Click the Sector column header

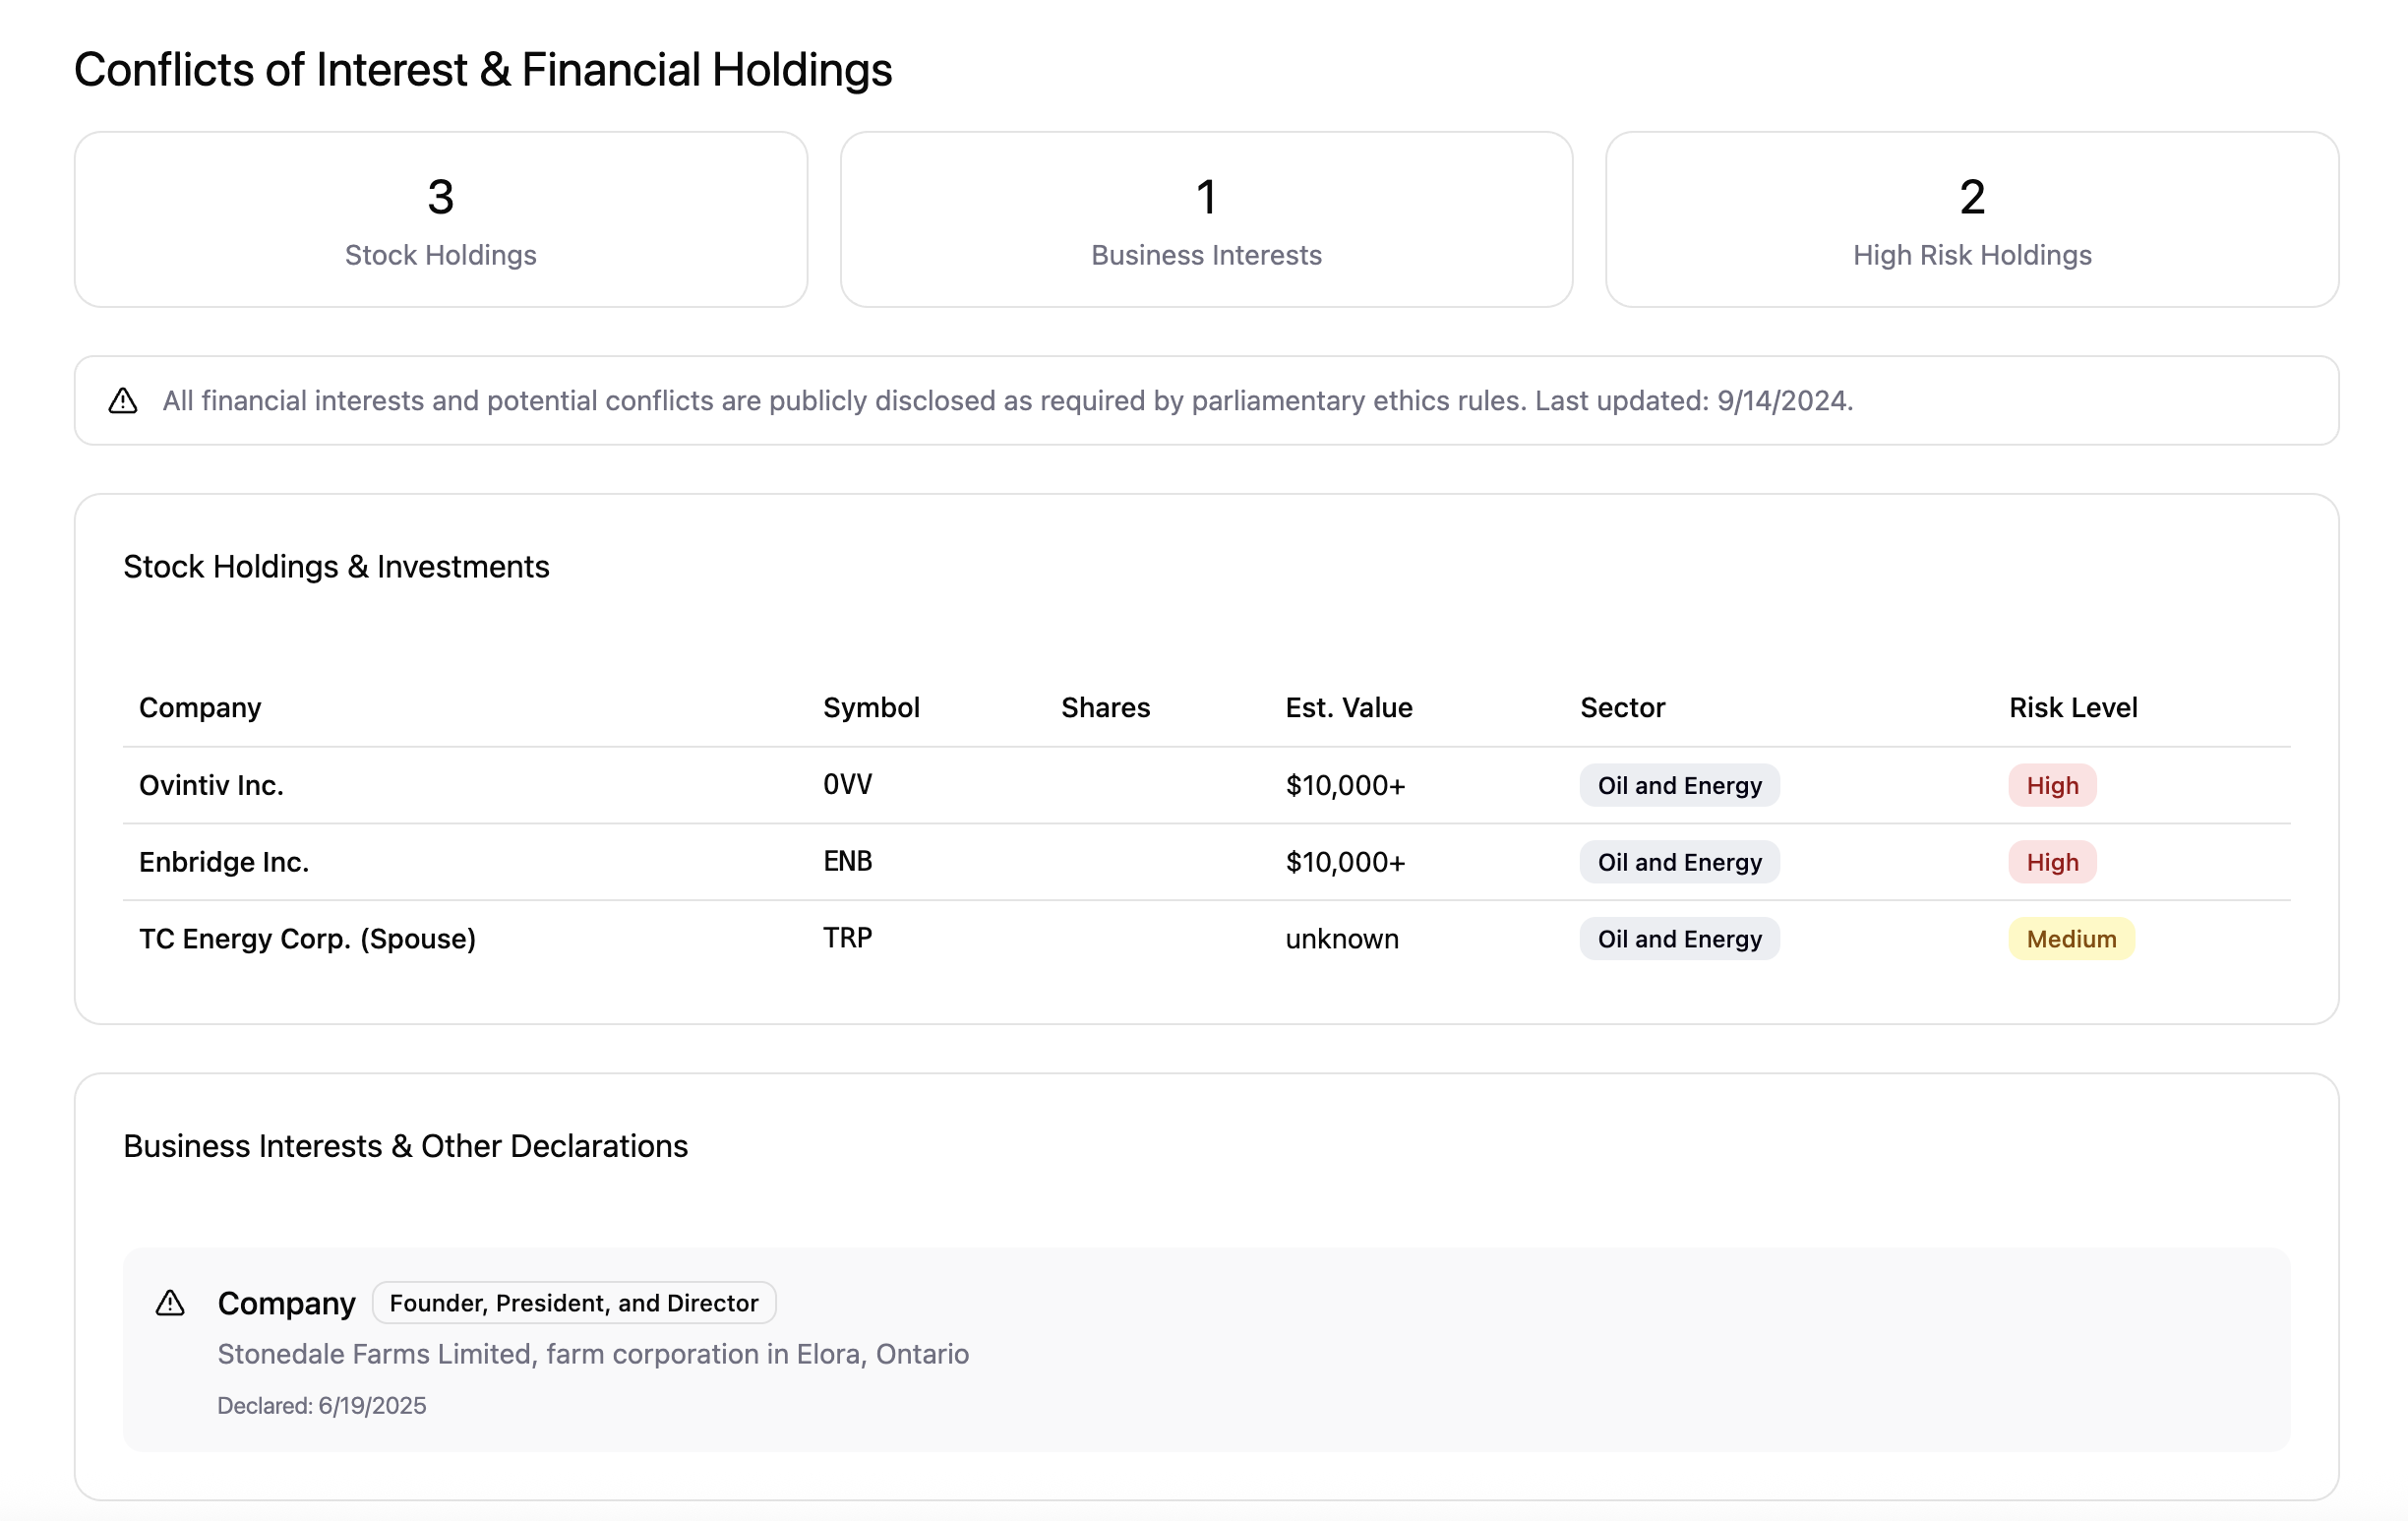click(1622, 708)
